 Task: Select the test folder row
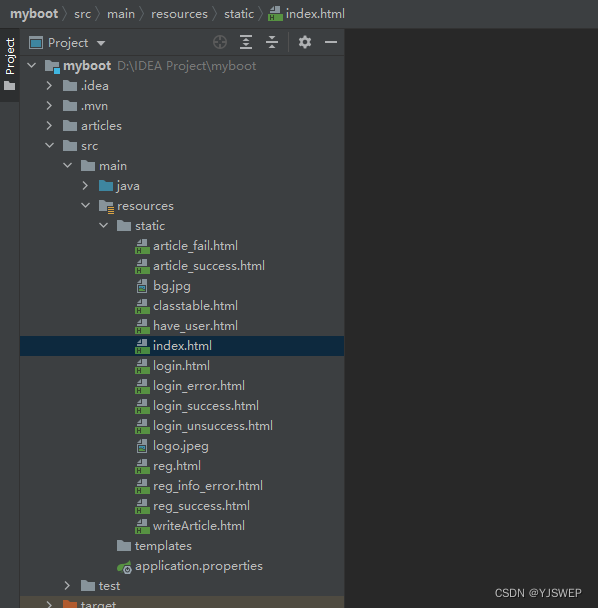[182, 586]
